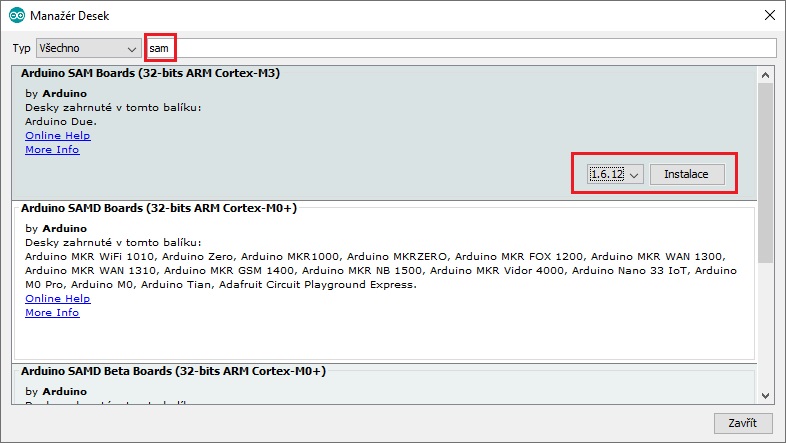Click the vertical scrollbar thumb
Image resolution: width=786 pixels, height=443 pixels.
tap(765, 173)
